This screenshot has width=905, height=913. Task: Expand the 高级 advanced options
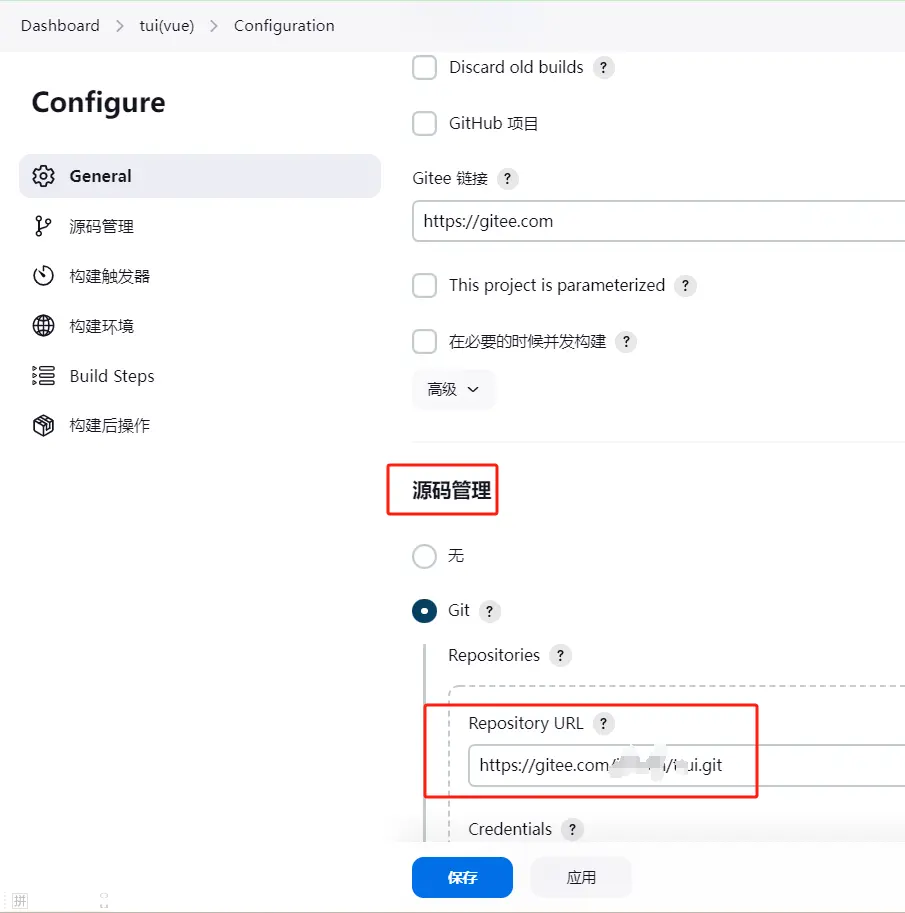[x=453, y=389]
